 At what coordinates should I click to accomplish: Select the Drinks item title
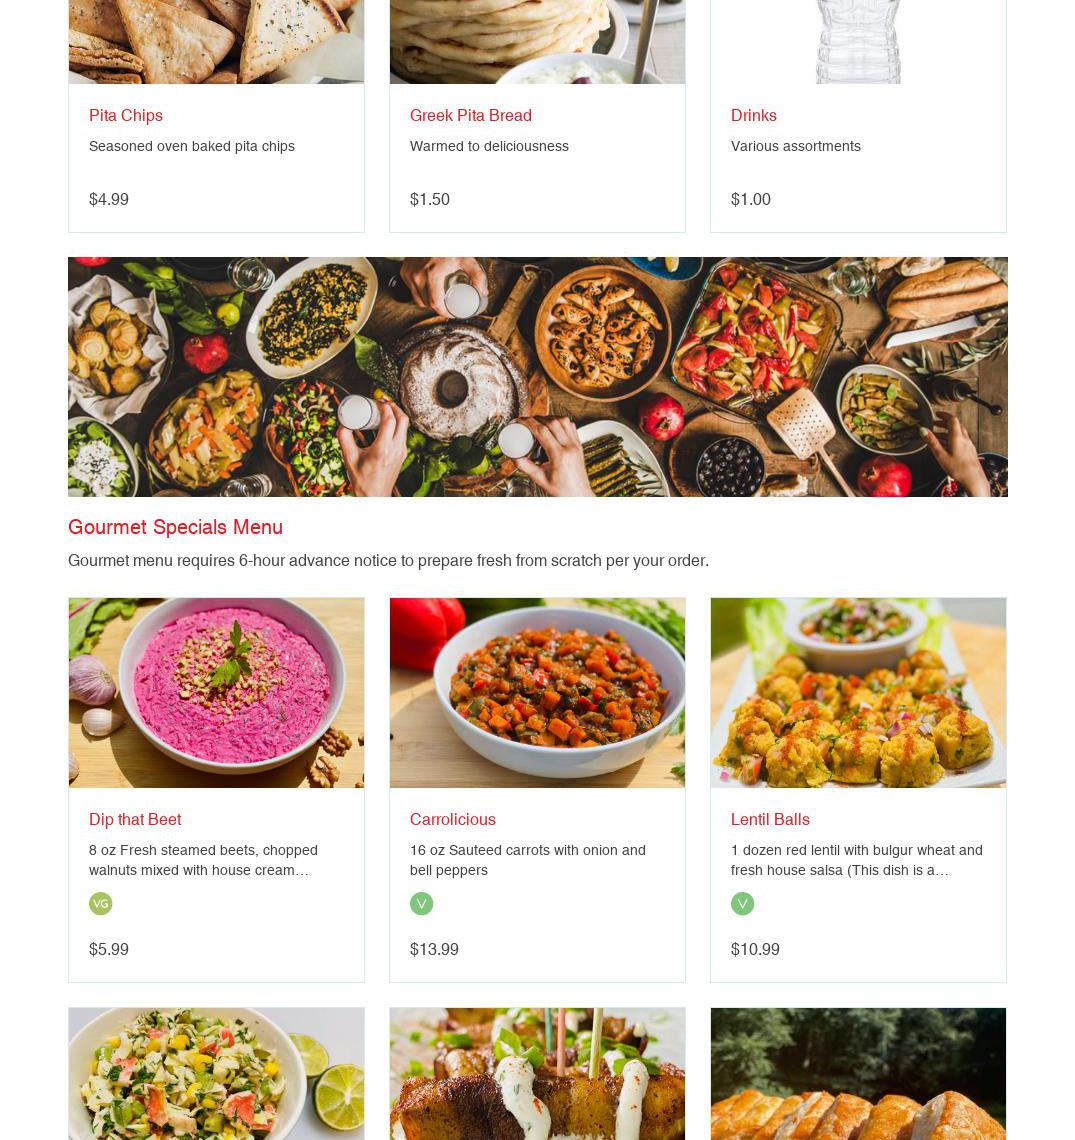click(754, 116)
